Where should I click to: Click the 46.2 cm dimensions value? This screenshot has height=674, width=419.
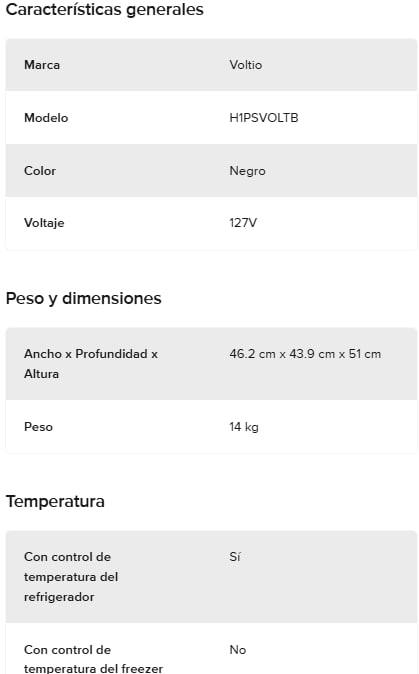click(x=305, y=354)
